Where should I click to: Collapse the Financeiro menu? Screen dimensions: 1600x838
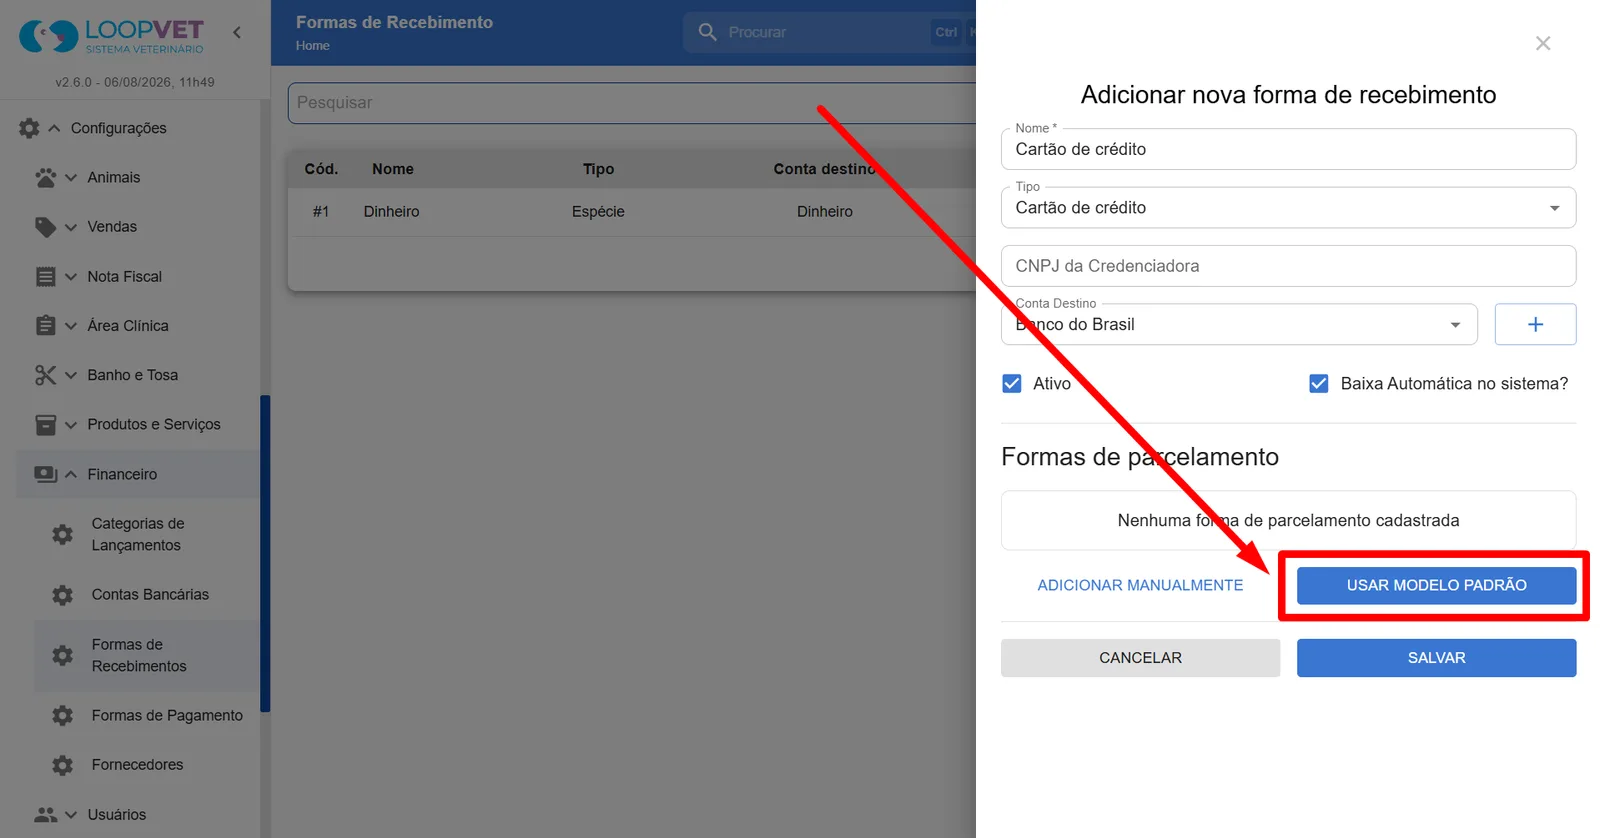(71, 474)
